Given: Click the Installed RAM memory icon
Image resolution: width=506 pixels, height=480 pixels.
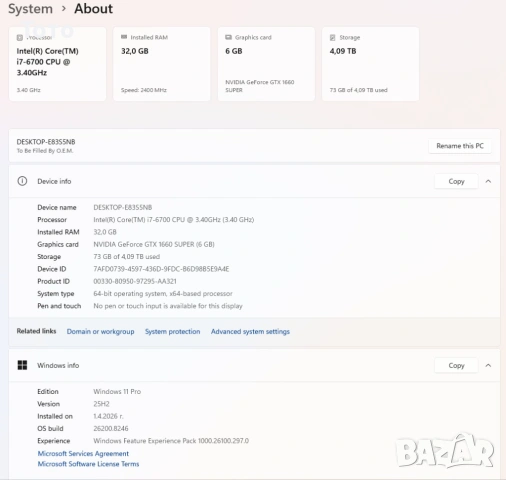Looking at the screenshot, I should coord(124,37).
